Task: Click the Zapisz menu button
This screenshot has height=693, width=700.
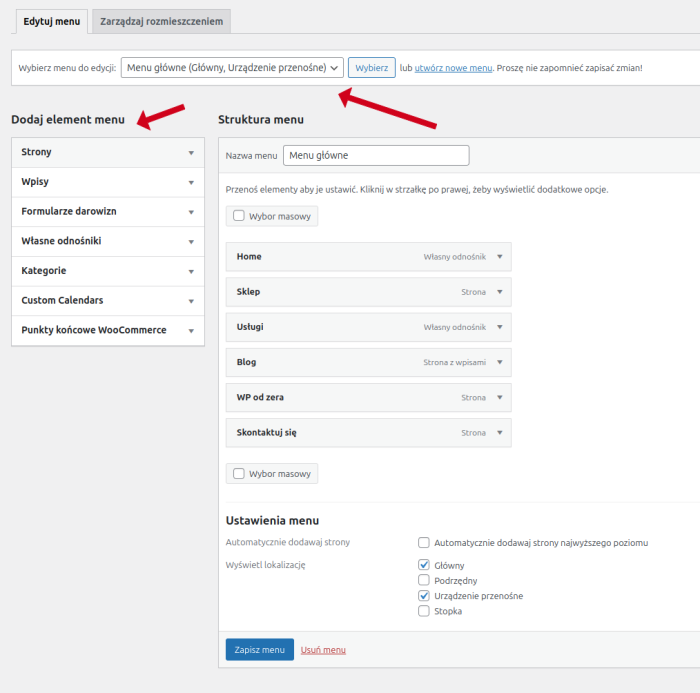Action: [x=259, y=650]
